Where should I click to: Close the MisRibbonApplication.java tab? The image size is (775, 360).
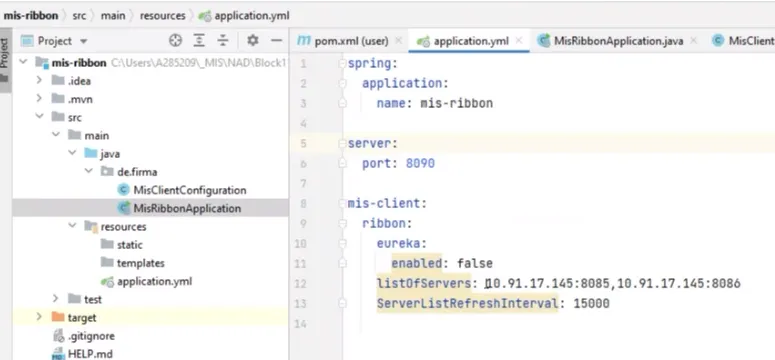click(x=693, y=41)
